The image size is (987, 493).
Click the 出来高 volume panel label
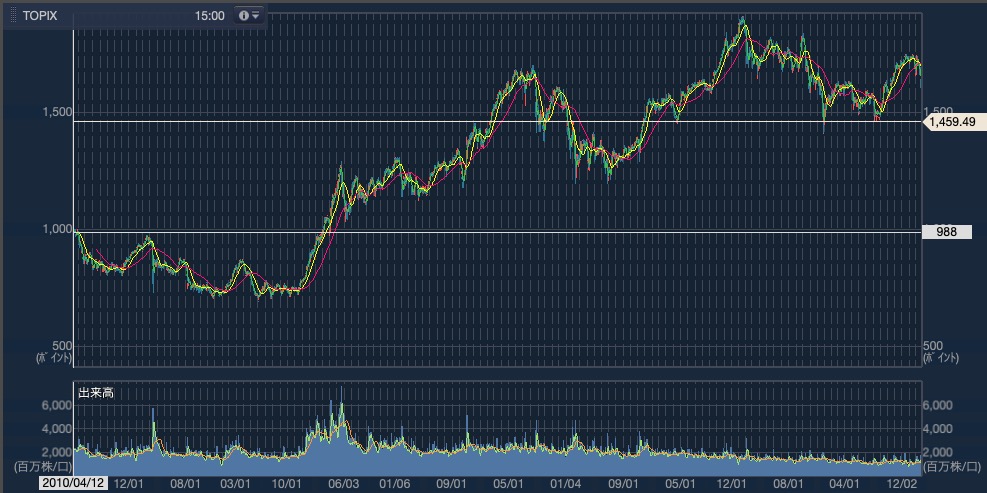(x=96, y=393)
